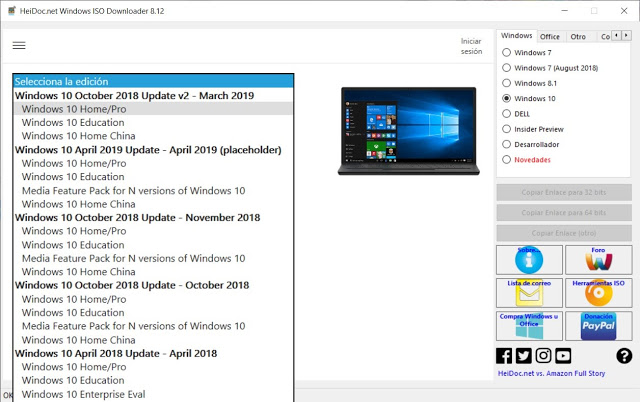Viewport: 640px width, 402px height.
Task: Choose Home/Pro under October 2018 Update v2
Action: click(153, 109)
